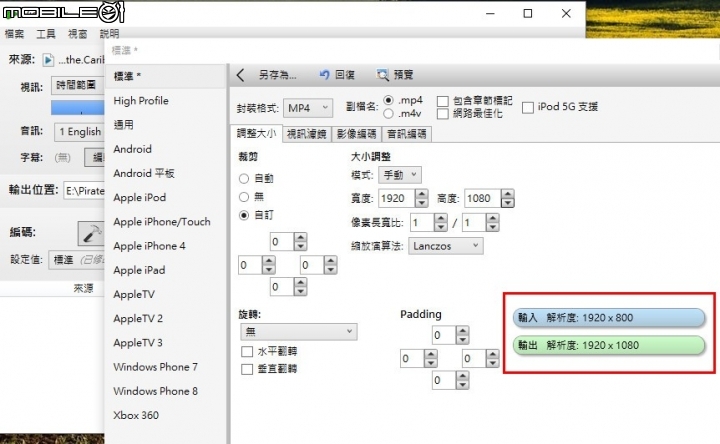Click the 高度 1080 input field
The image size is (720, 444).
482,198
